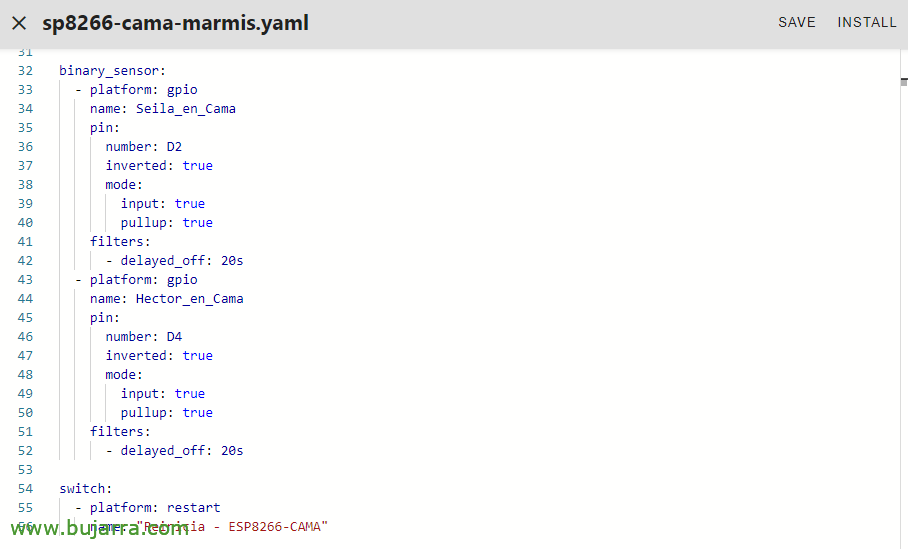Click pullup true on line 40

(167, 223)
